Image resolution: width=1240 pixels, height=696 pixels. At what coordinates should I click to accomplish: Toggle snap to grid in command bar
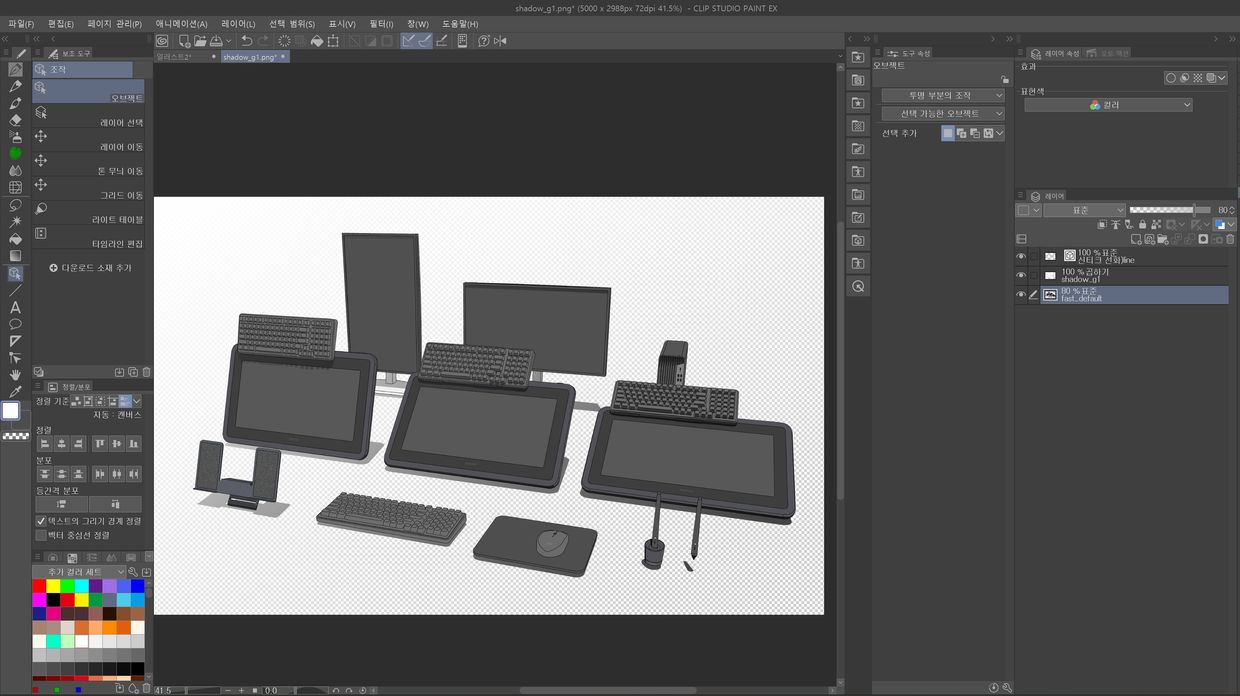[442, 41]
